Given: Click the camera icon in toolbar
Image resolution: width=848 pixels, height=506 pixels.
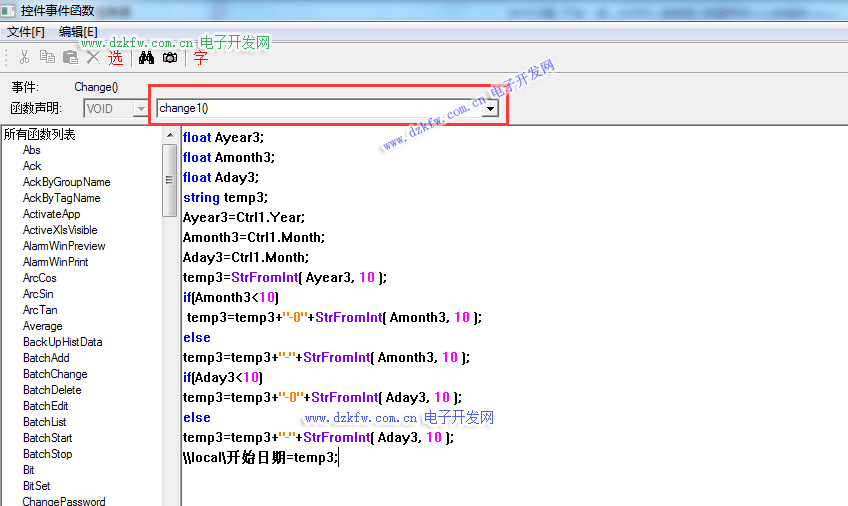Looking at the screenshot, I should [x=170, y=58].
